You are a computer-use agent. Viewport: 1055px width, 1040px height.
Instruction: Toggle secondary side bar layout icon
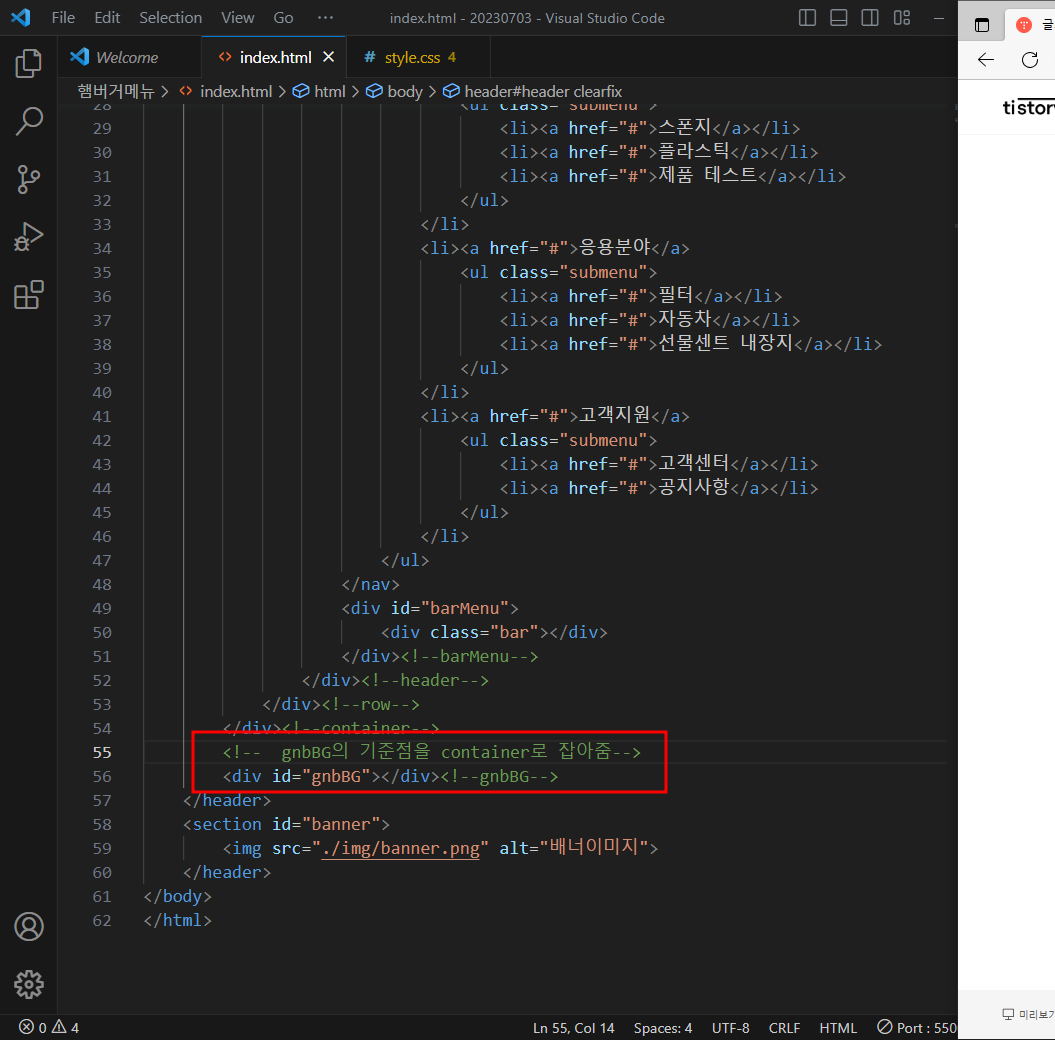(870, 17)
